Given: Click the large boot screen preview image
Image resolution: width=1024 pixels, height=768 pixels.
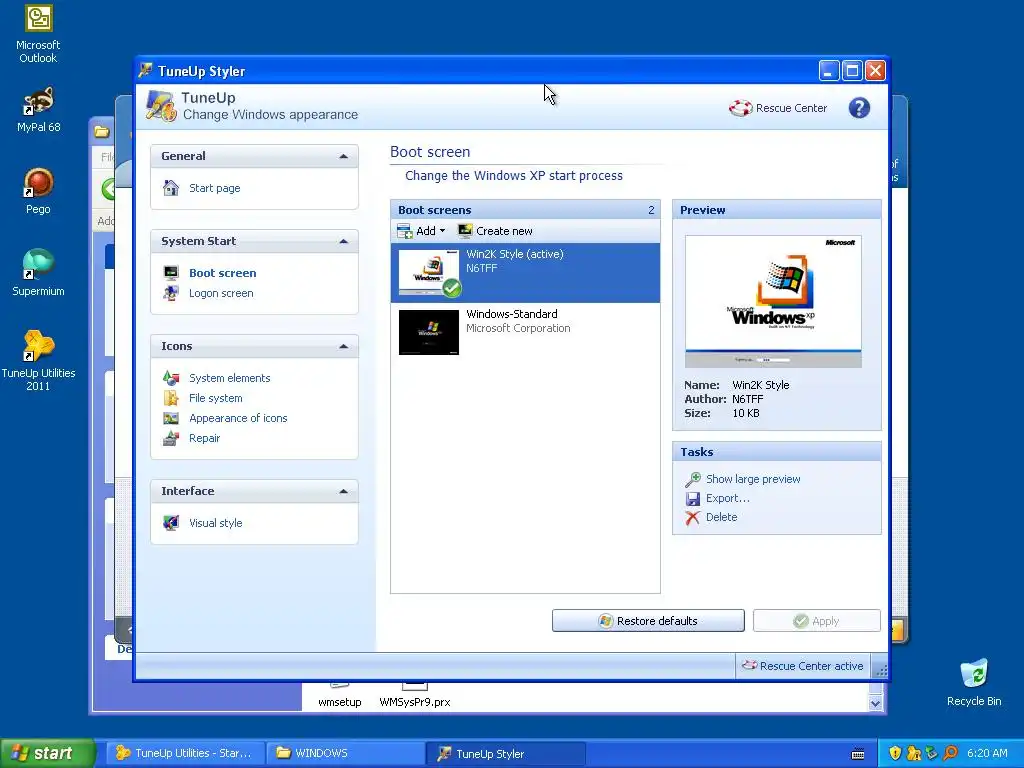Looking at the screenshot, I should click(773, 301).
